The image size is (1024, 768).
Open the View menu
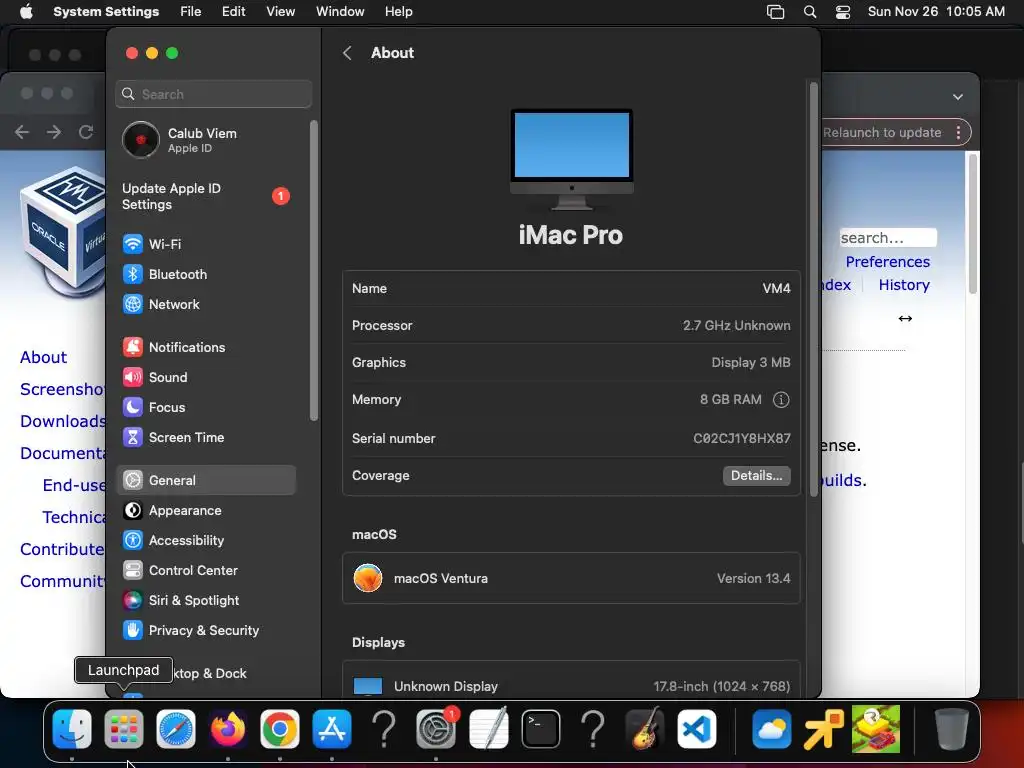pyautogui.click(x=280, y=12)
